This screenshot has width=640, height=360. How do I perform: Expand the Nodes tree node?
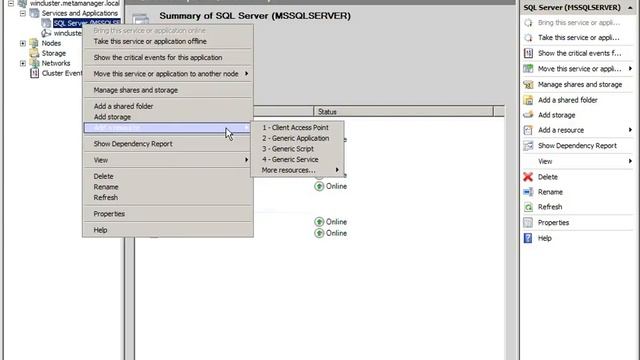tap(23, 43)
